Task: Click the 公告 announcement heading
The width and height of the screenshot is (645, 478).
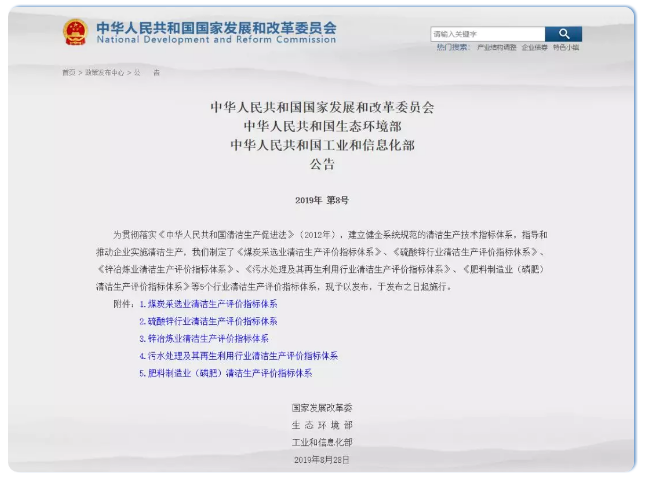Action: click(322, 163)
